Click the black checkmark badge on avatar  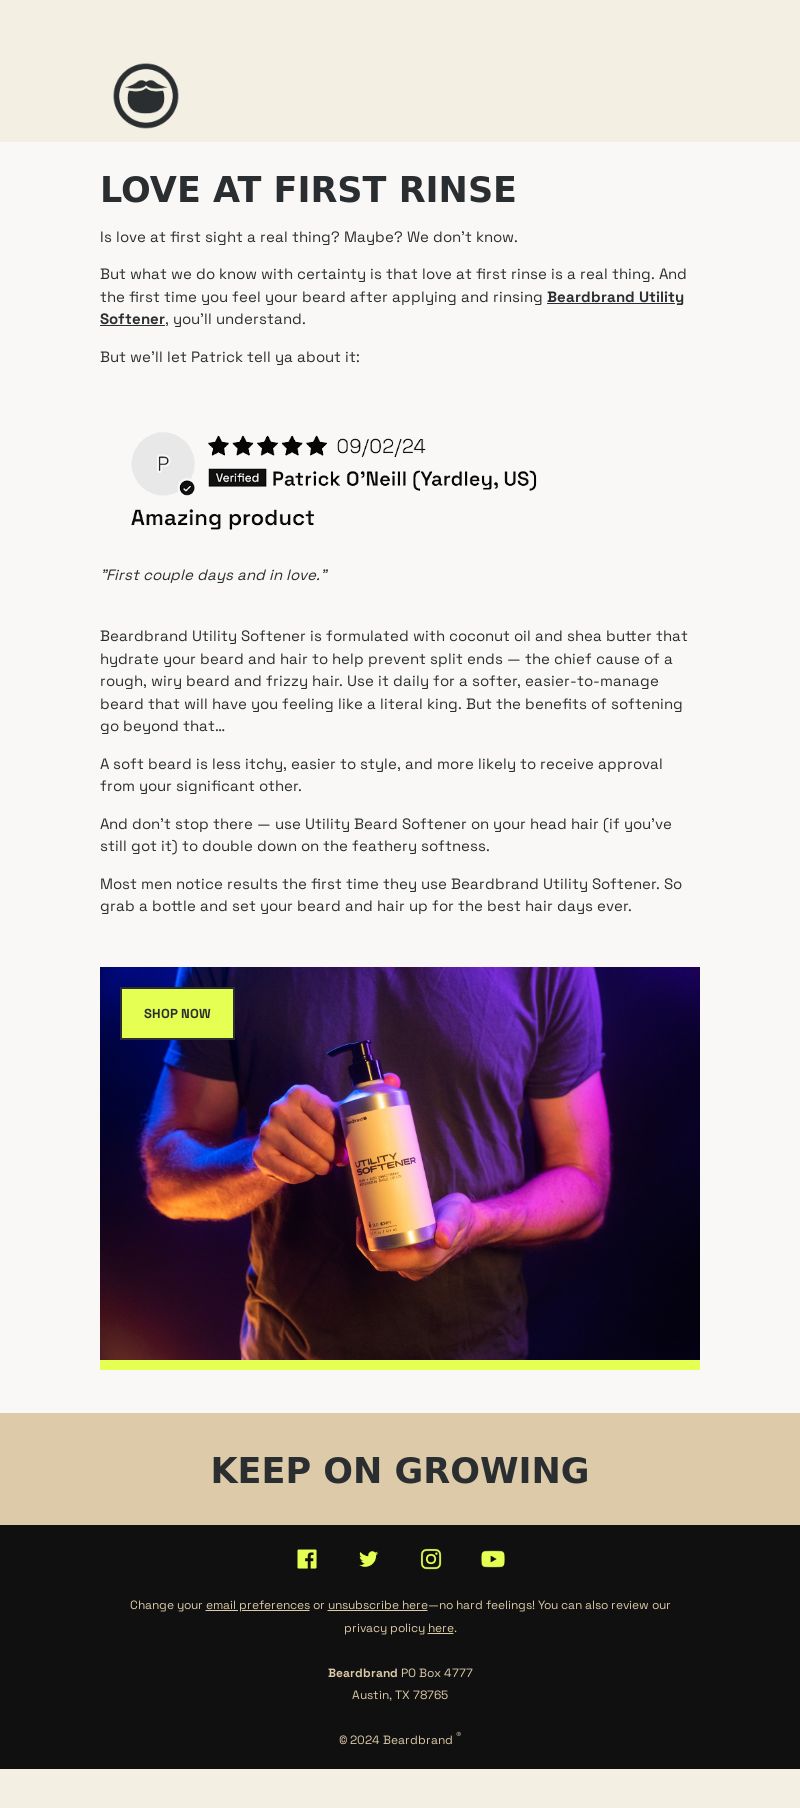[187, 488]
